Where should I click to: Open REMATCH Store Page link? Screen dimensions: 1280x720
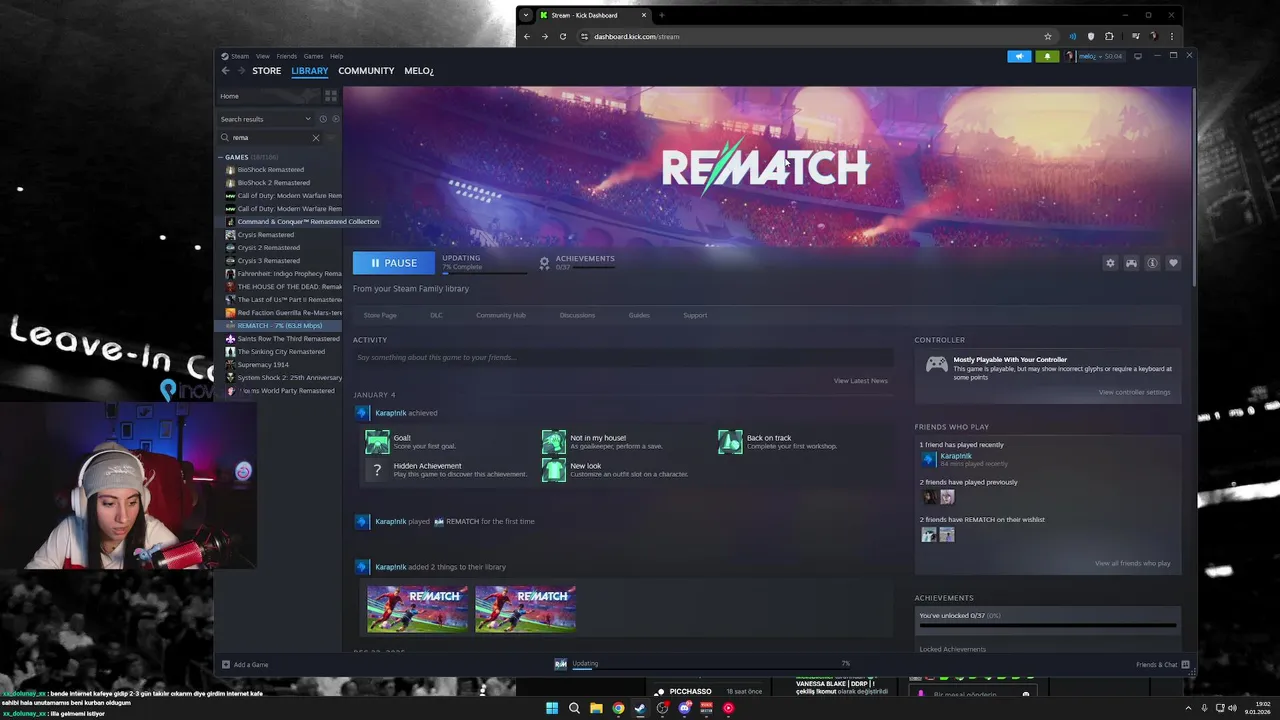click(380, 315)
